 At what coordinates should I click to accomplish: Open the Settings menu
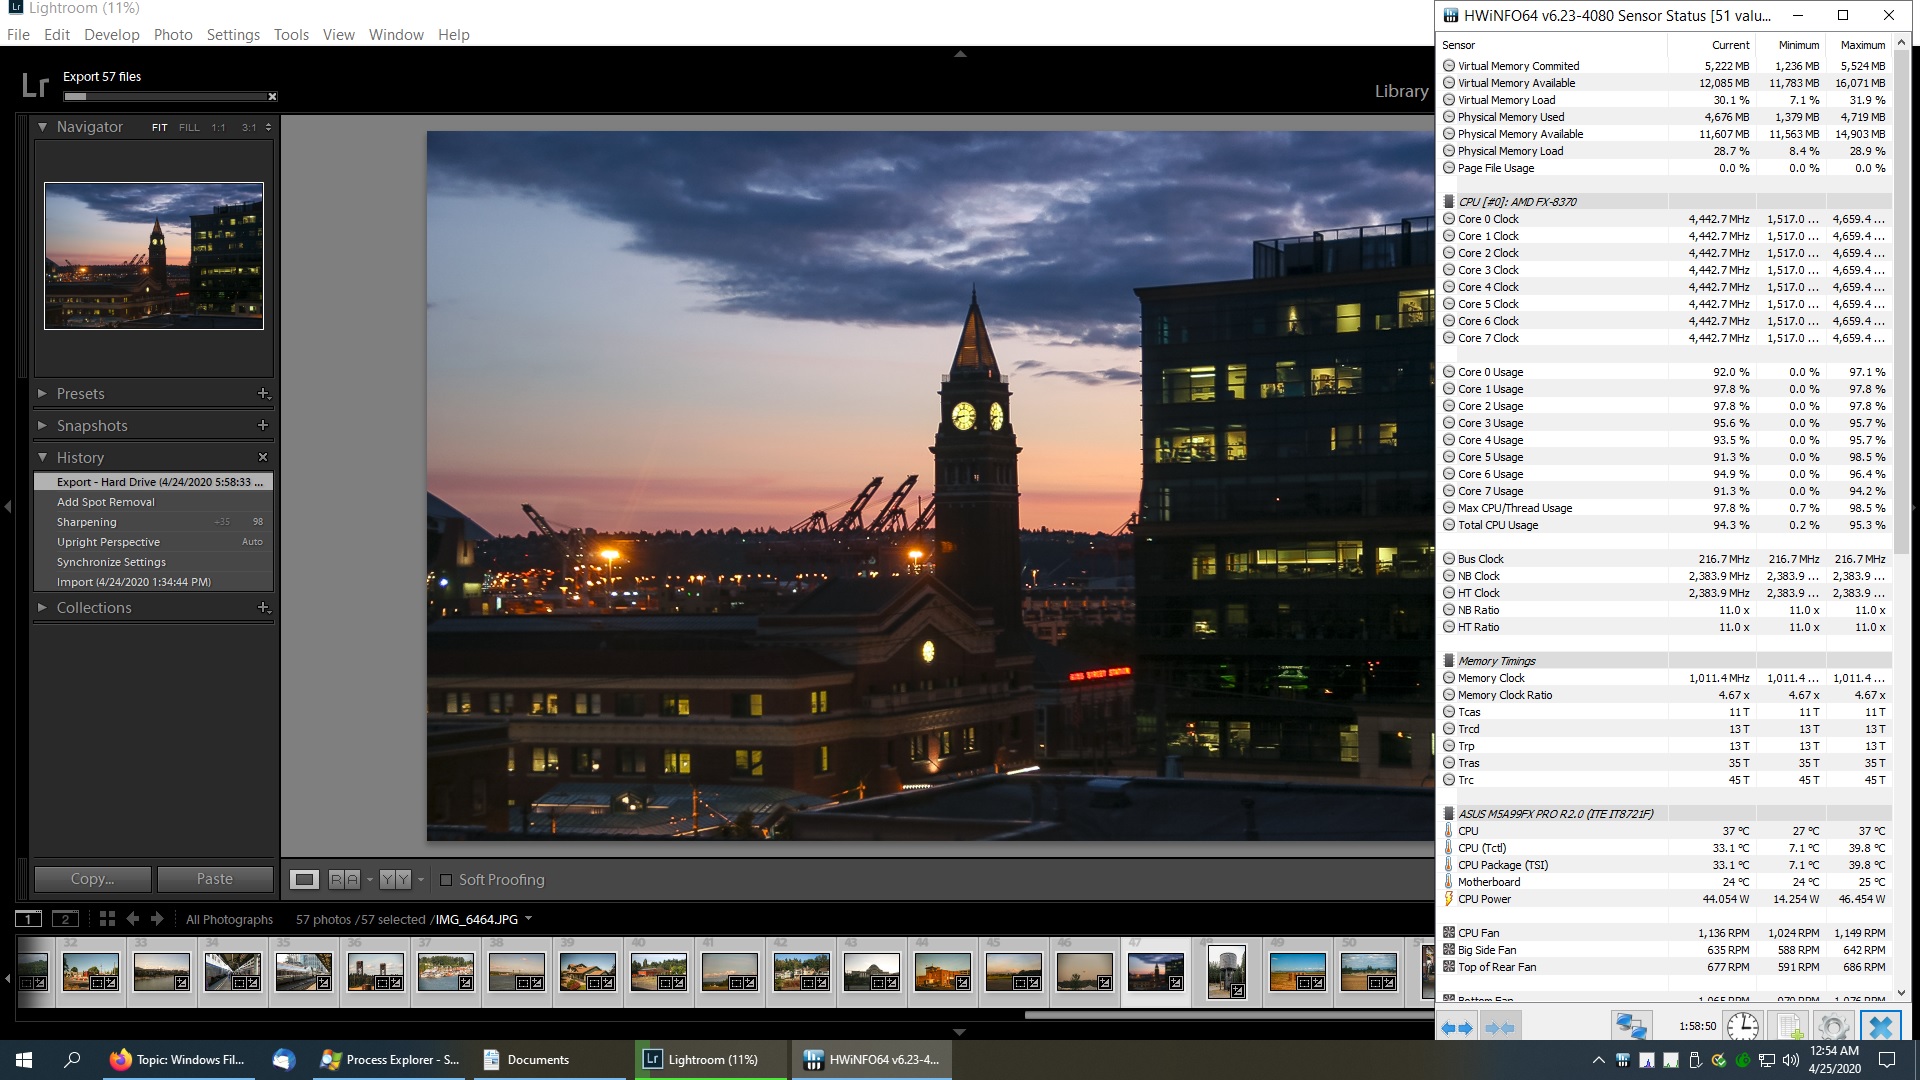[x=233, y=35]
